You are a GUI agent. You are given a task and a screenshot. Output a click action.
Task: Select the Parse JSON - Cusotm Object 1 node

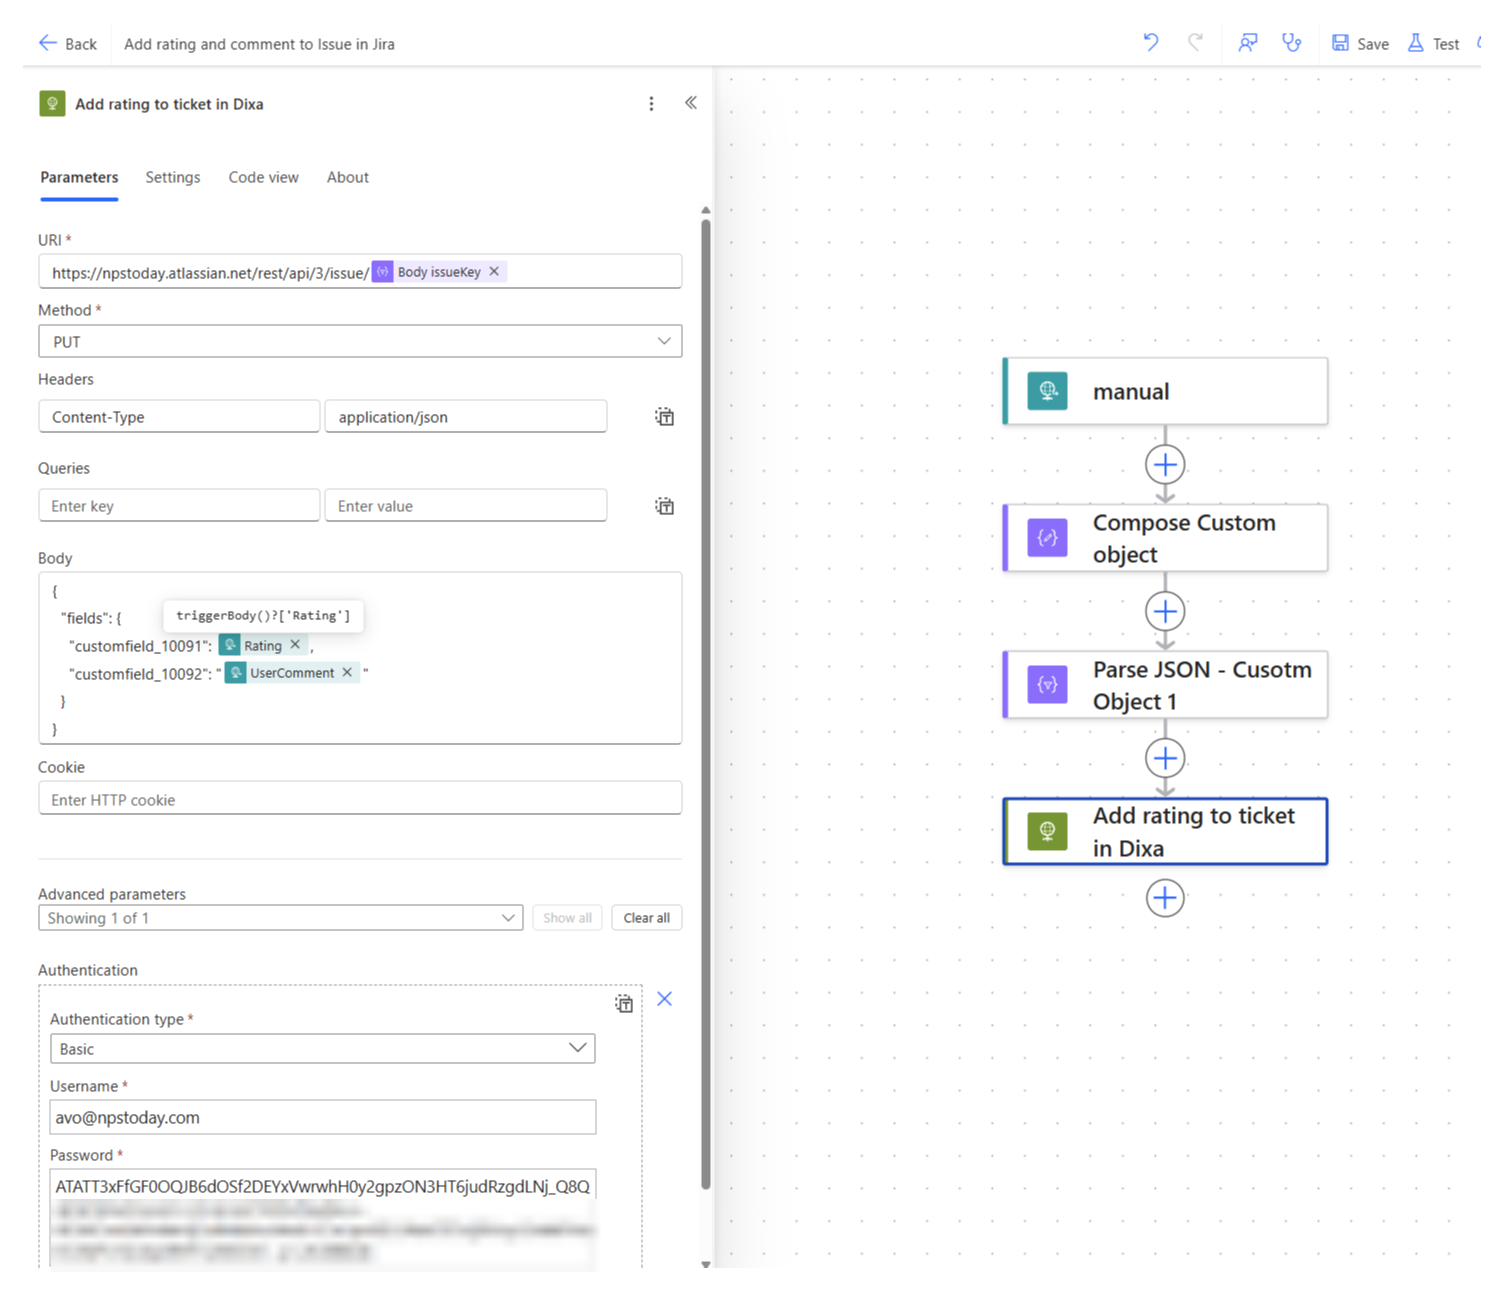pyautogui.click(x=1166, y=685)
